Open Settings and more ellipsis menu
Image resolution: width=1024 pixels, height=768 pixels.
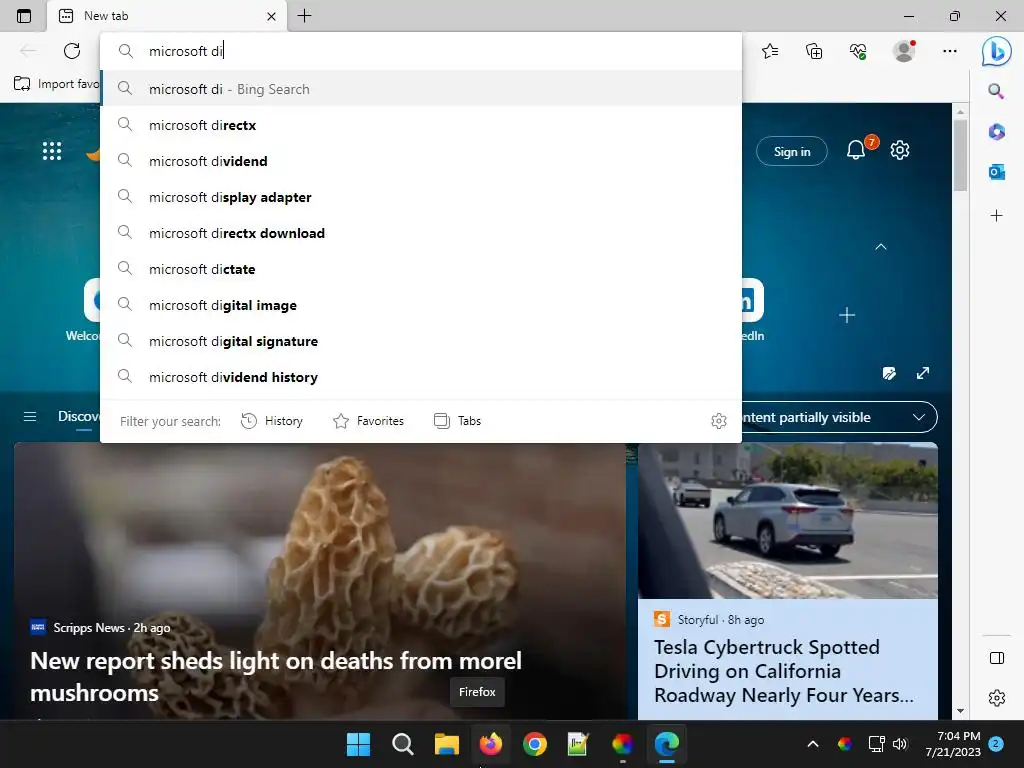point(950,51)
